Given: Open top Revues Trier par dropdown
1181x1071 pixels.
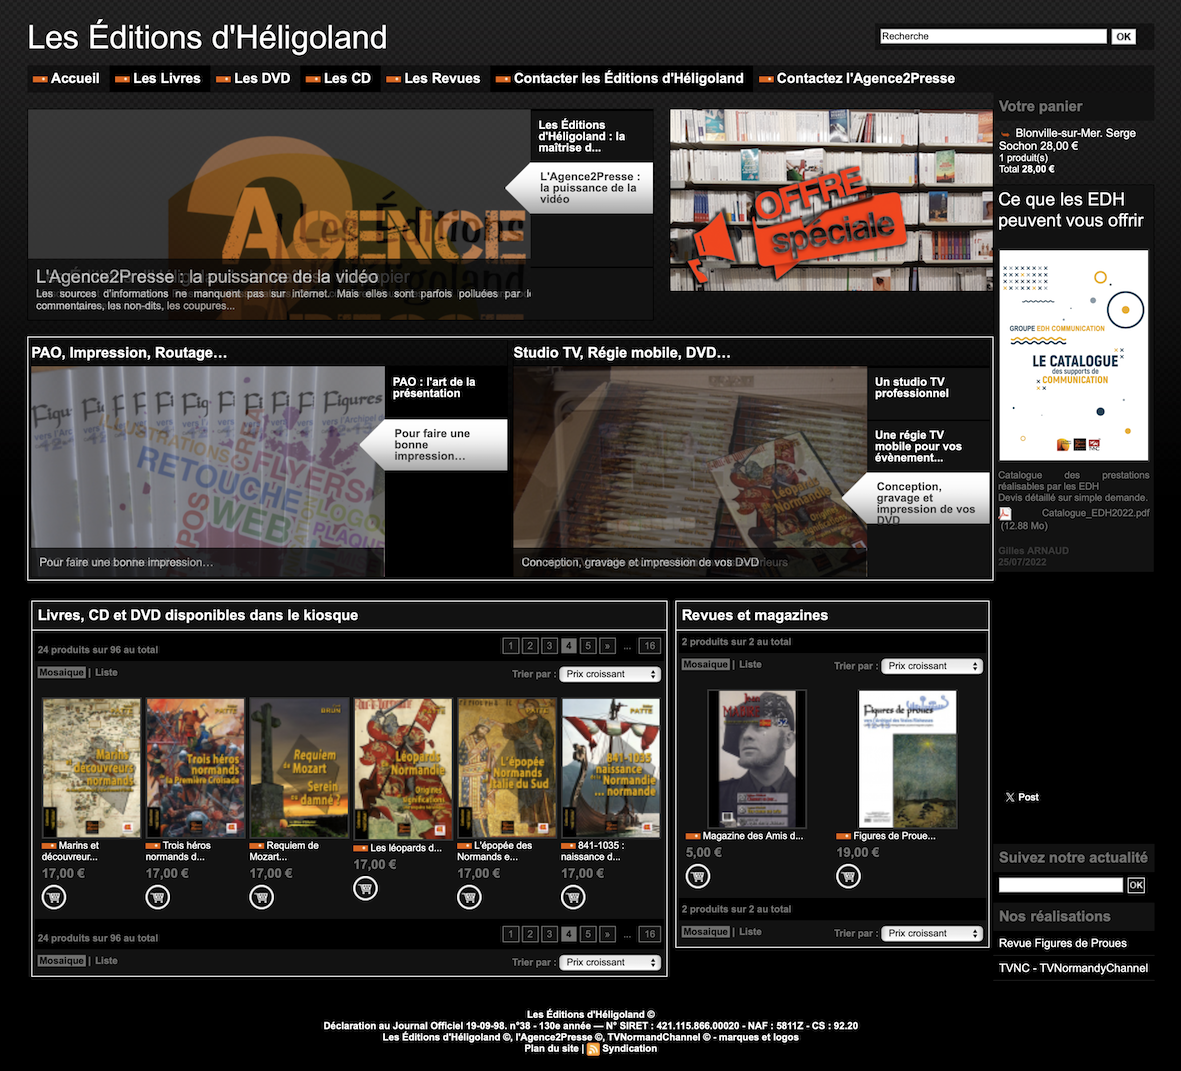Looking at the screenshot, I should (932, 666).
